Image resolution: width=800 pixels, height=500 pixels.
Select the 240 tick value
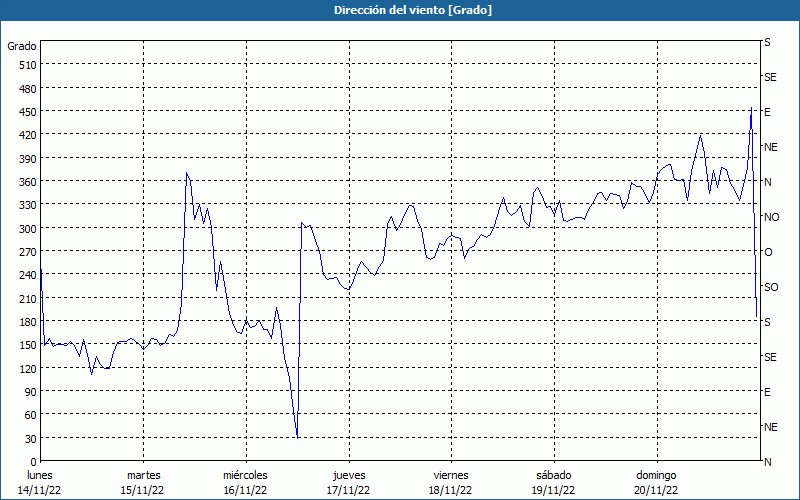pyautogui.click(x=28, y=275)
